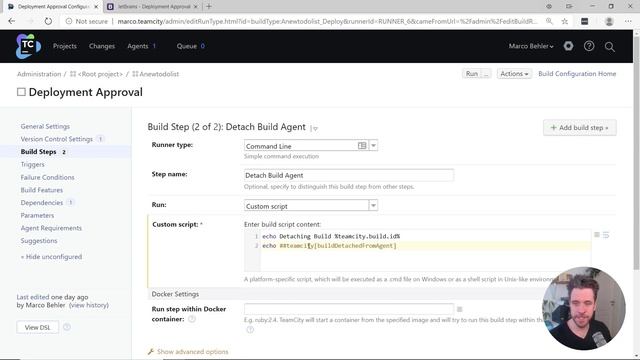The width and height of the screenshot is (640, 360).
Task: Go to General Settings
Action: pyautogui.click(x=45, y=127)
